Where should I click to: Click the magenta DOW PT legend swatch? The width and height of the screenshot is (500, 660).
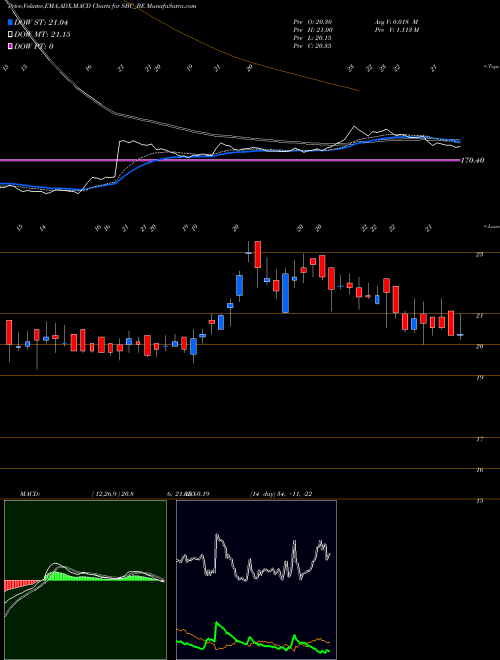click(x=10, y=46)
